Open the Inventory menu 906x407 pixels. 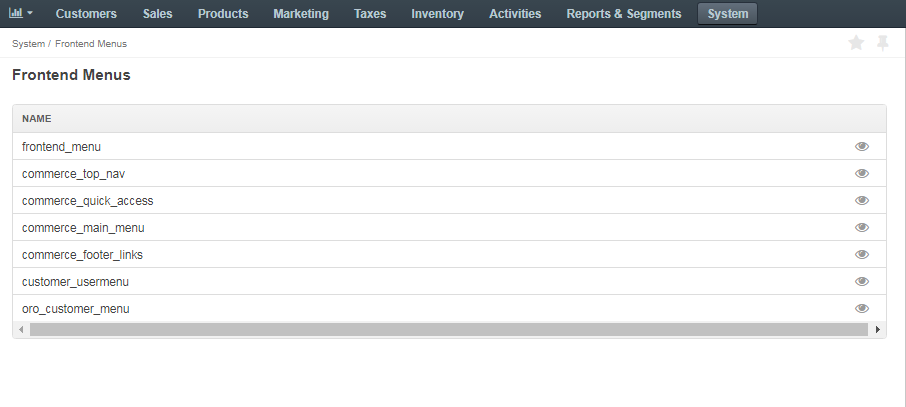pyautogui.click(x=437, y=14)
